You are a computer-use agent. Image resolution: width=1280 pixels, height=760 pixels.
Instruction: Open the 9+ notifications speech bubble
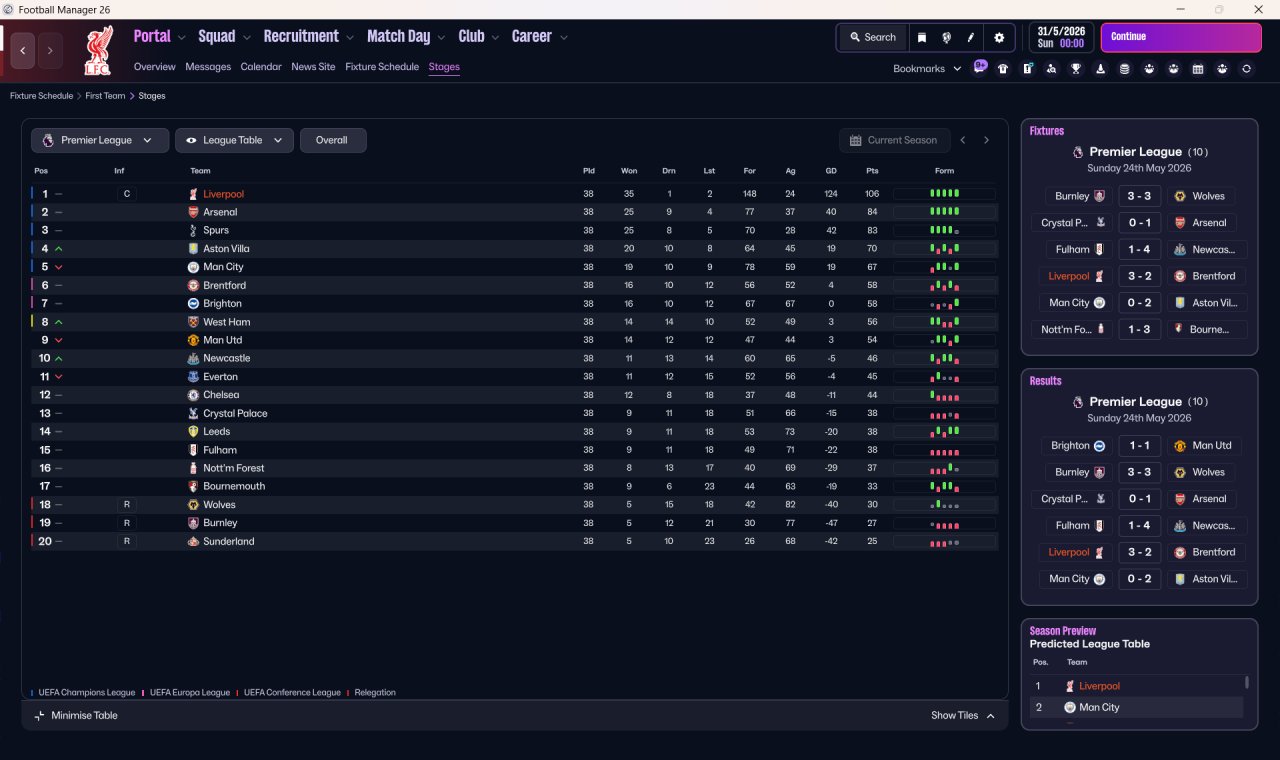[980, 67]
